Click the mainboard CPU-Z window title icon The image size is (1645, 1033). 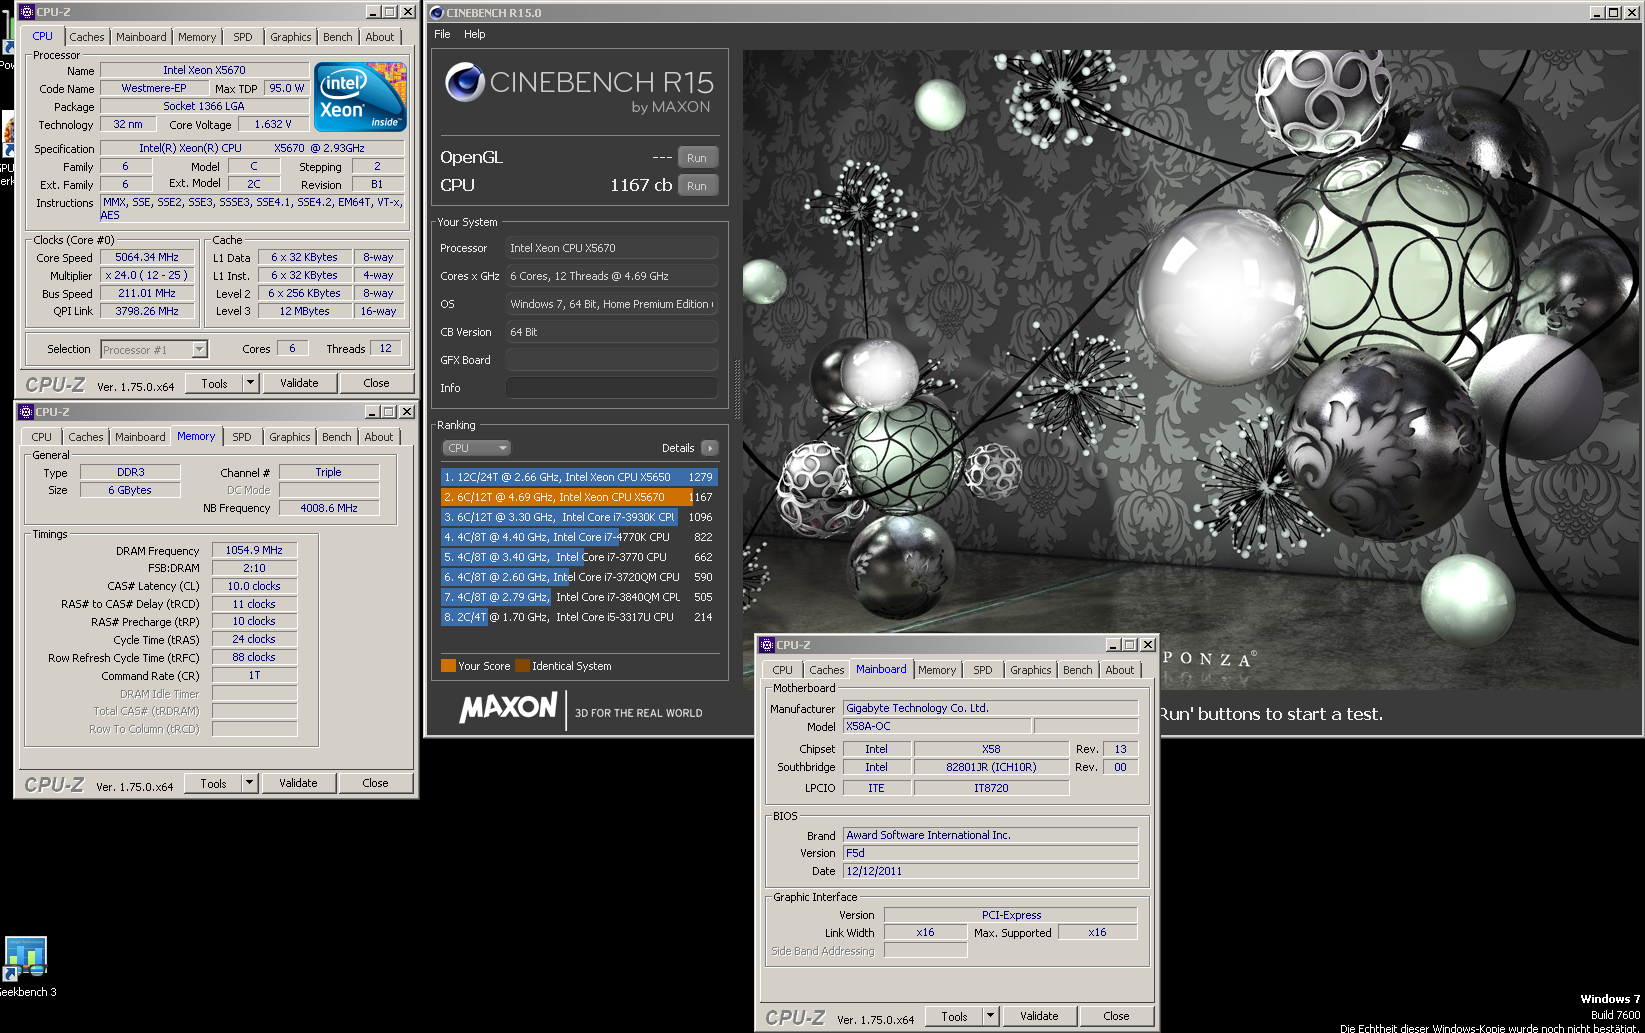(x=767, y=645)
